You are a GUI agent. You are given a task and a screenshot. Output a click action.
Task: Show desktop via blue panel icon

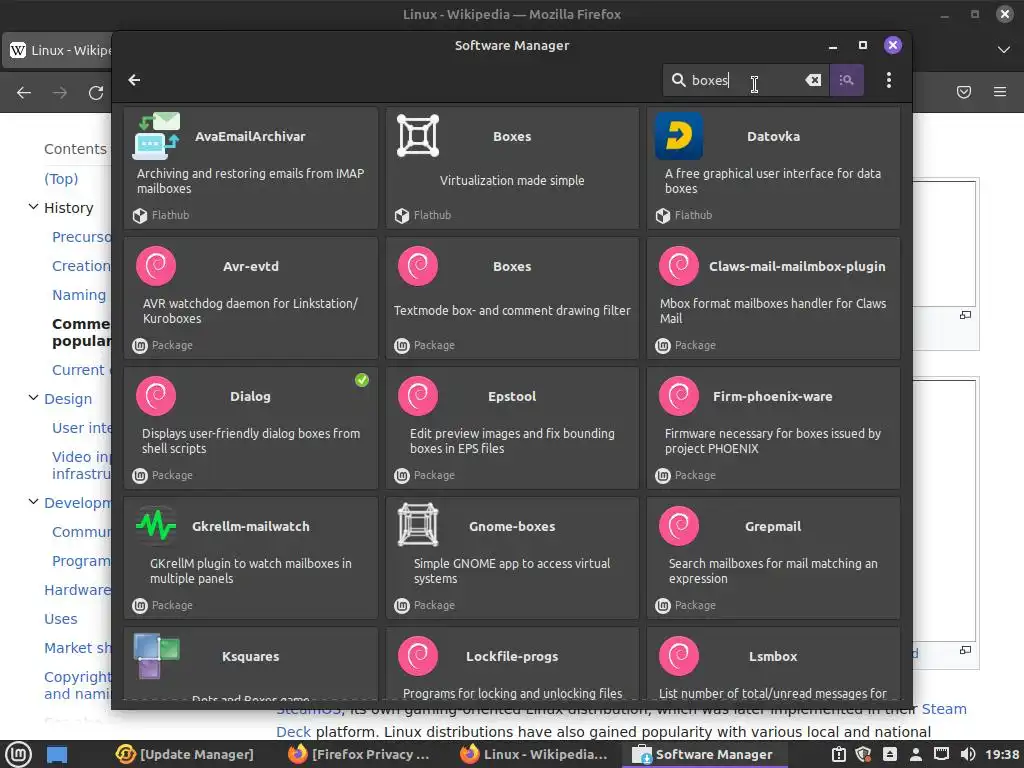point(57,755)
